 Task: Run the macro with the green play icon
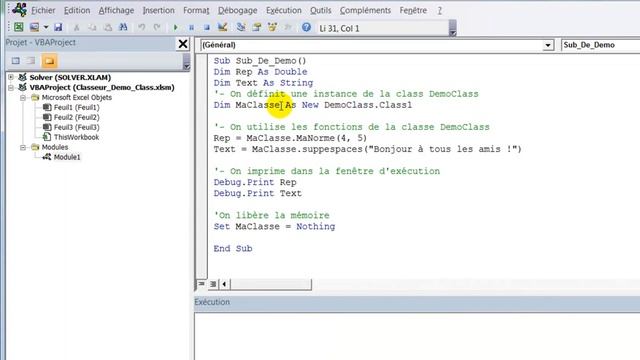coord(176,27)
